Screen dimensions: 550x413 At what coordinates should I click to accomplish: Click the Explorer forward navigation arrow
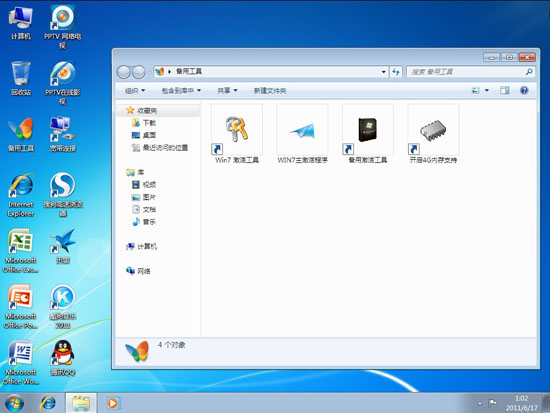[x=139, y=72]
